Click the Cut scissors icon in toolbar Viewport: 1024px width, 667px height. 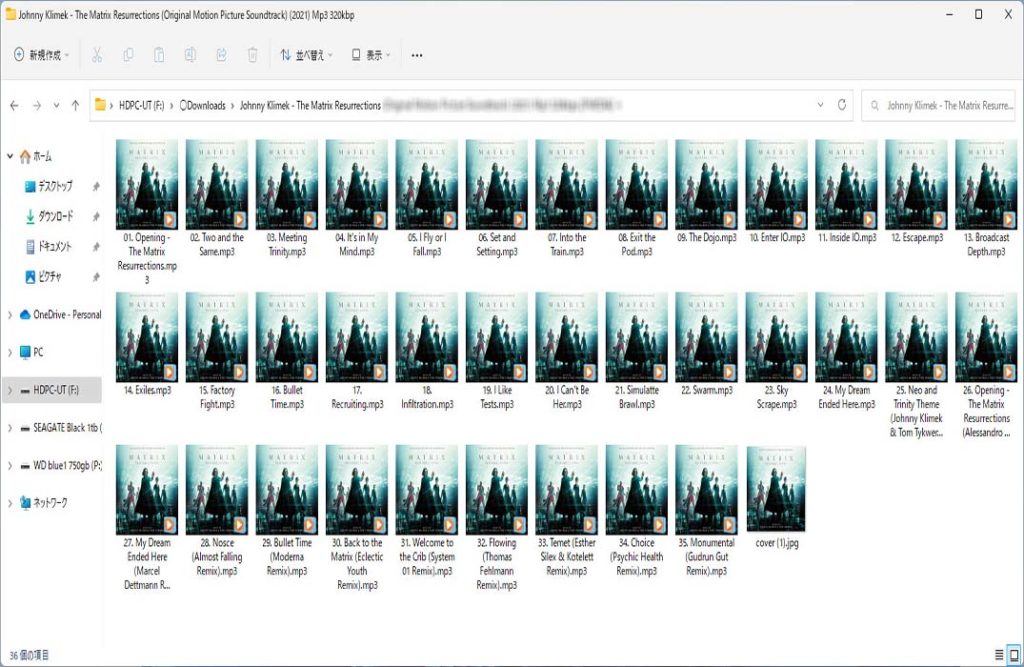click(x=97, y=55)
